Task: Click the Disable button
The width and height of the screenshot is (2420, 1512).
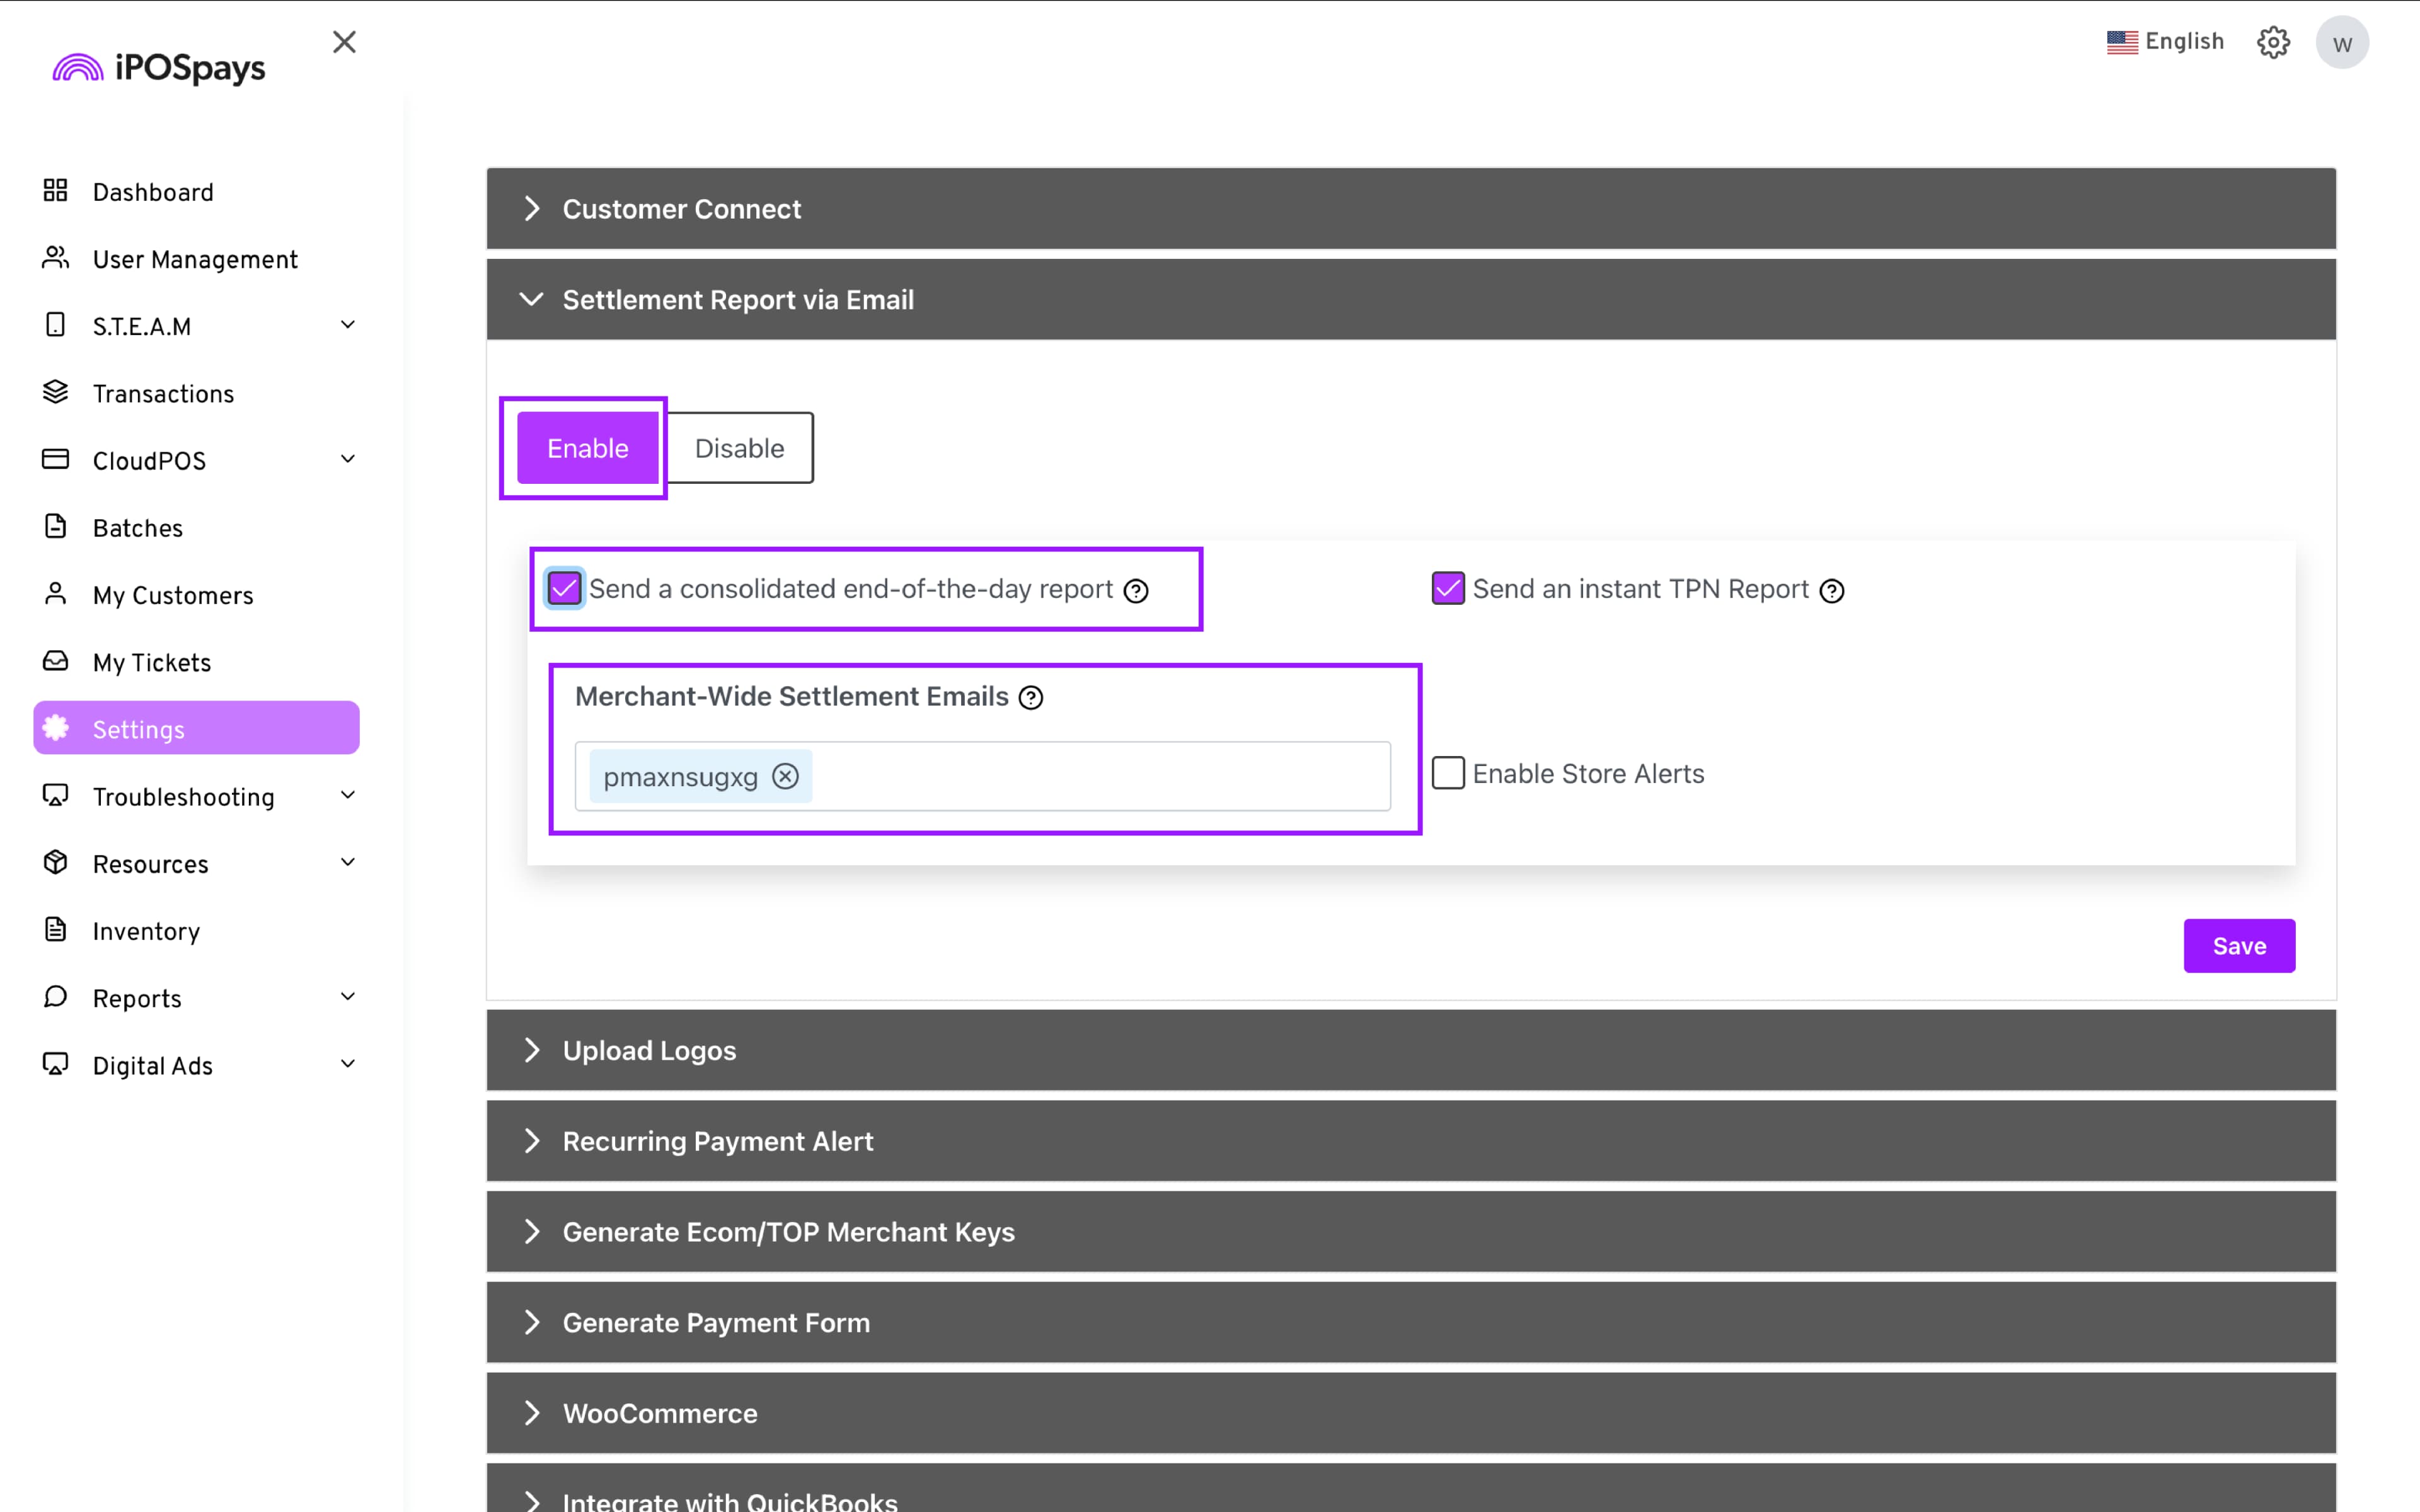Action: click(739, 448)
